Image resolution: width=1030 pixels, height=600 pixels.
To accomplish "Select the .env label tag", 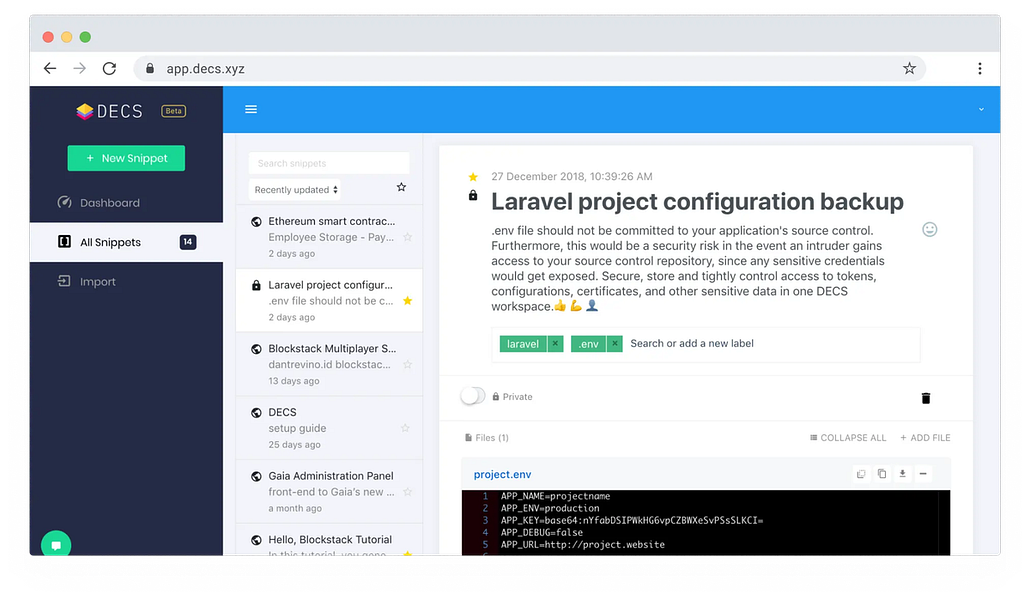I will point(589,344).
